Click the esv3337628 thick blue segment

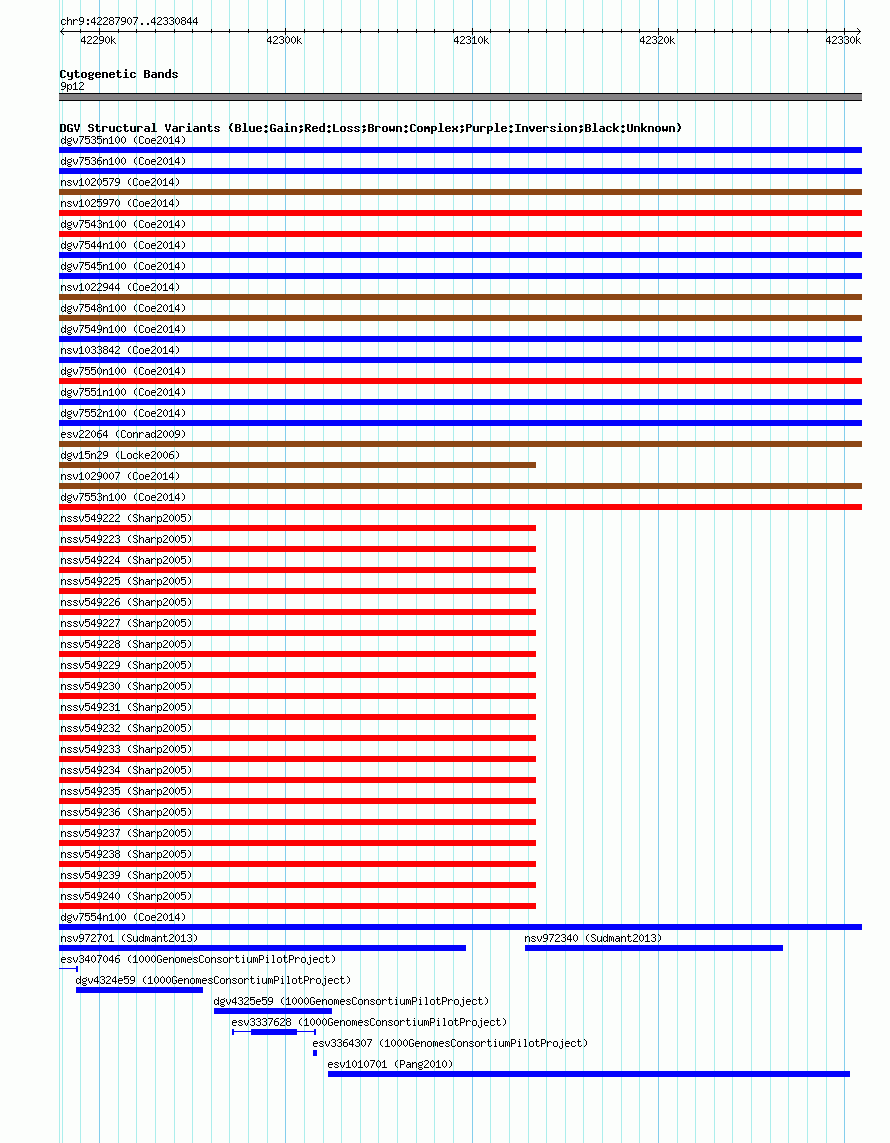273,1032
